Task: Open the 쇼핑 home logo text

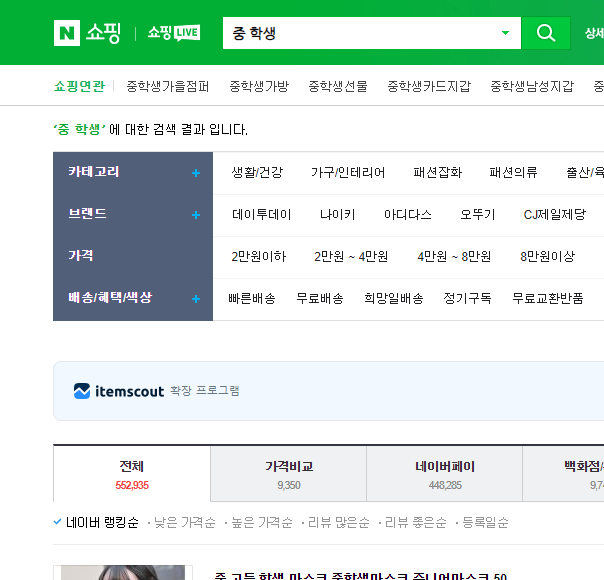Action: (103, 33)
